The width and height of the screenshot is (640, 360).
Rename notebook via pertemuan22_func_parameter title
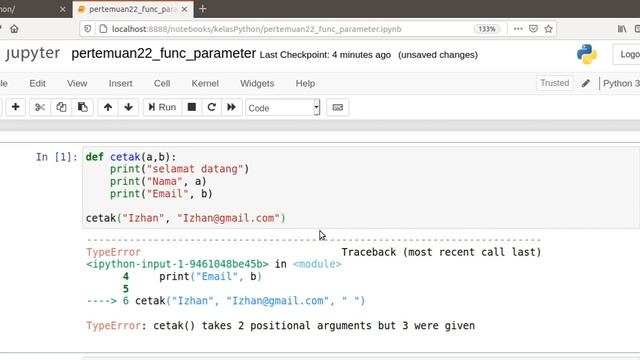[x=163, y=53]
